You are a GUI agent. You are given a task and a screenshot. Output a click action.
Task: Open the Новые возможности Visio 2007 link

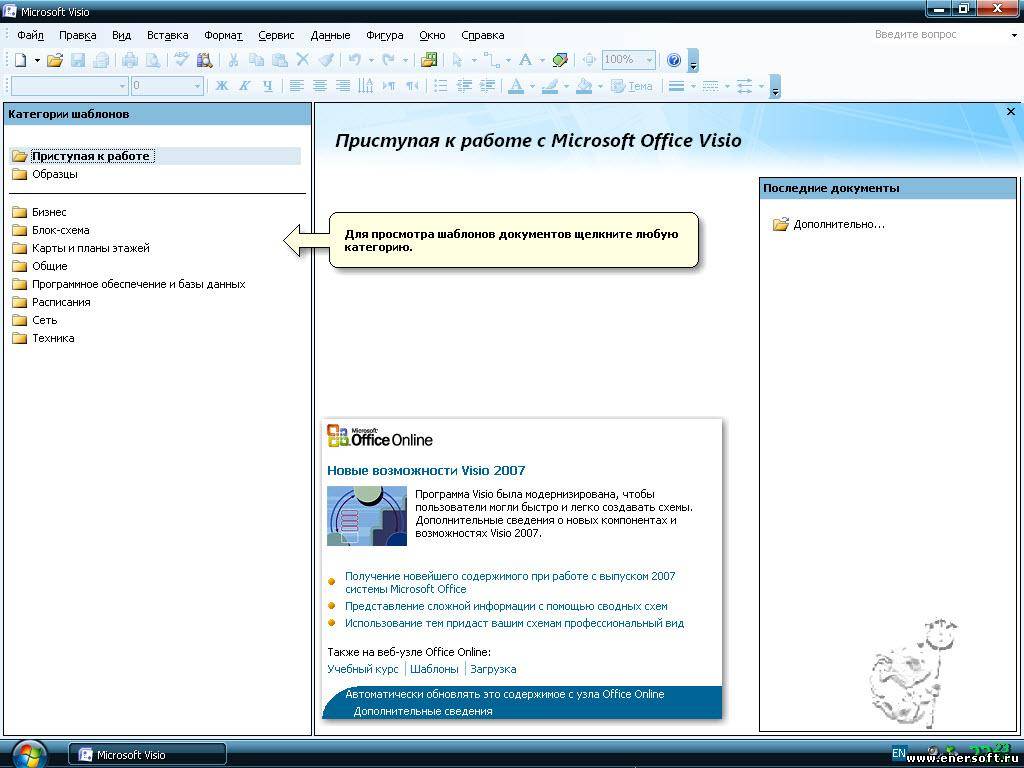[426, 470]
